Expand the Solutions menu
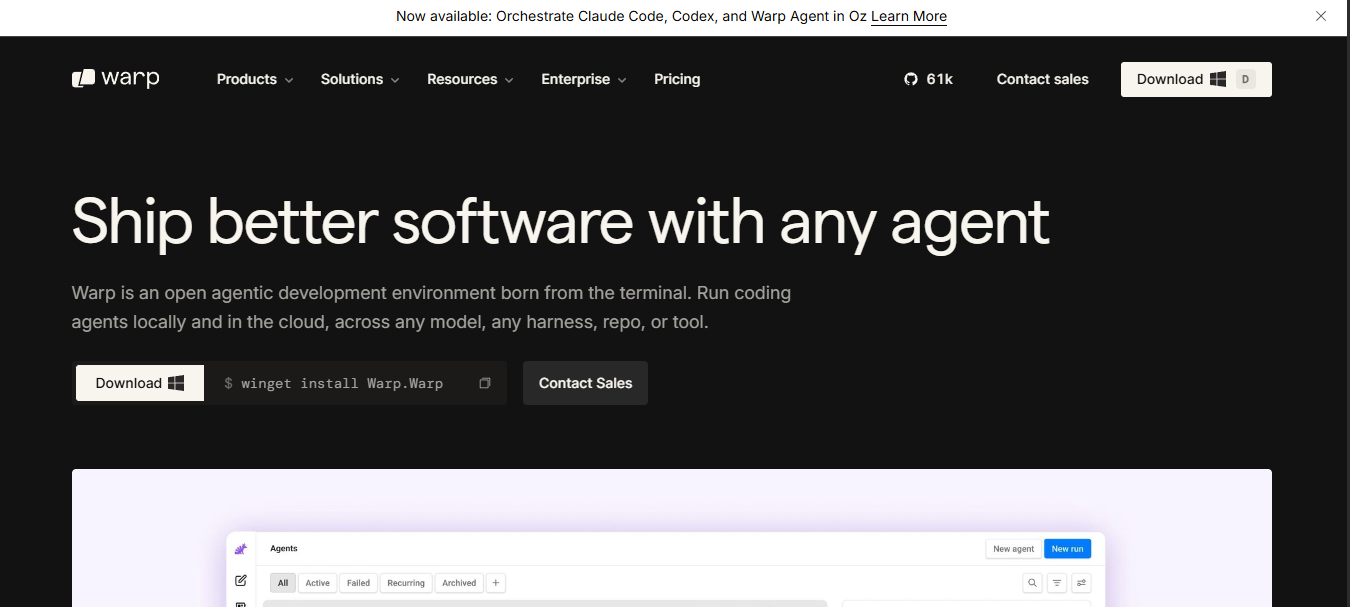This screenshot has height=607, width=1350. pyautogui.click(x=360, y=79)
